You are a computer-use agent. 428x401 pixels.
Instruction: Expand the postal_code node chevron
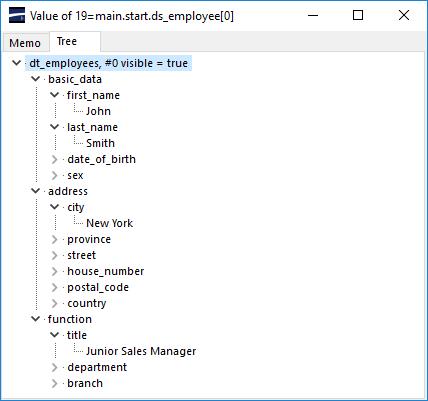tap(55, 287)
